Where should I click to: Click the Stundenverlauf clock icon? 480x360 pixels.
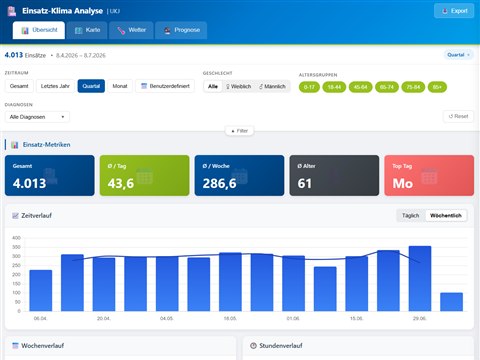point(253,346)
